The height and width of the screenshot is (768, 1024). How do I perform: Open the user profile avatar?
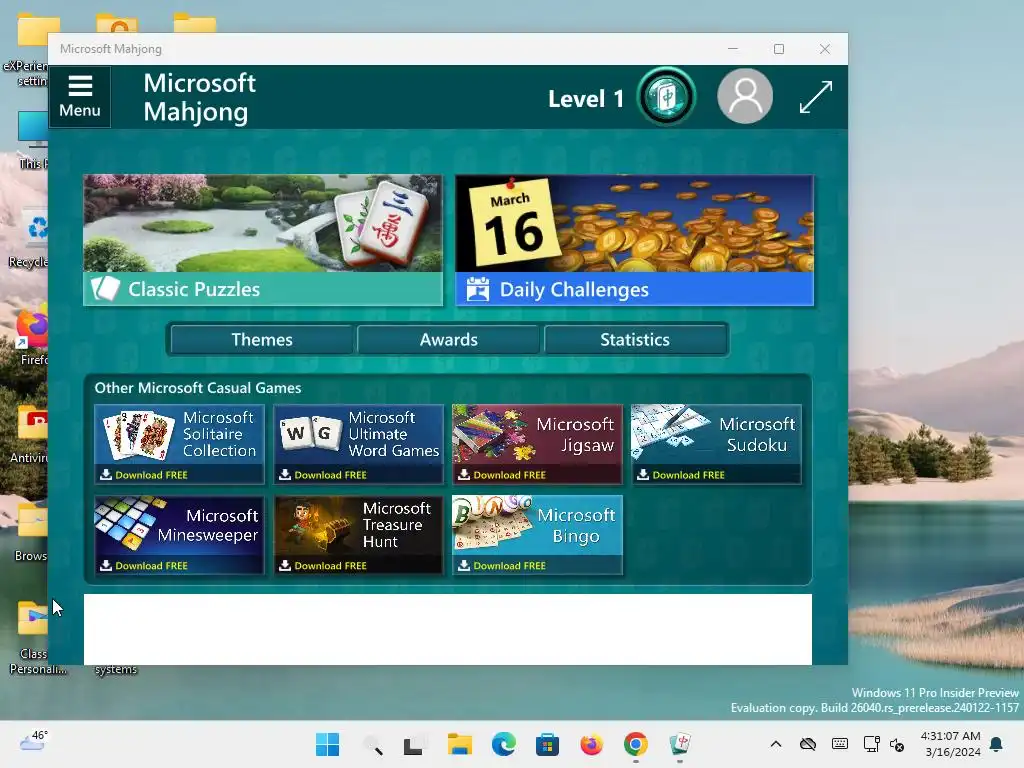(x=744, y=97)
